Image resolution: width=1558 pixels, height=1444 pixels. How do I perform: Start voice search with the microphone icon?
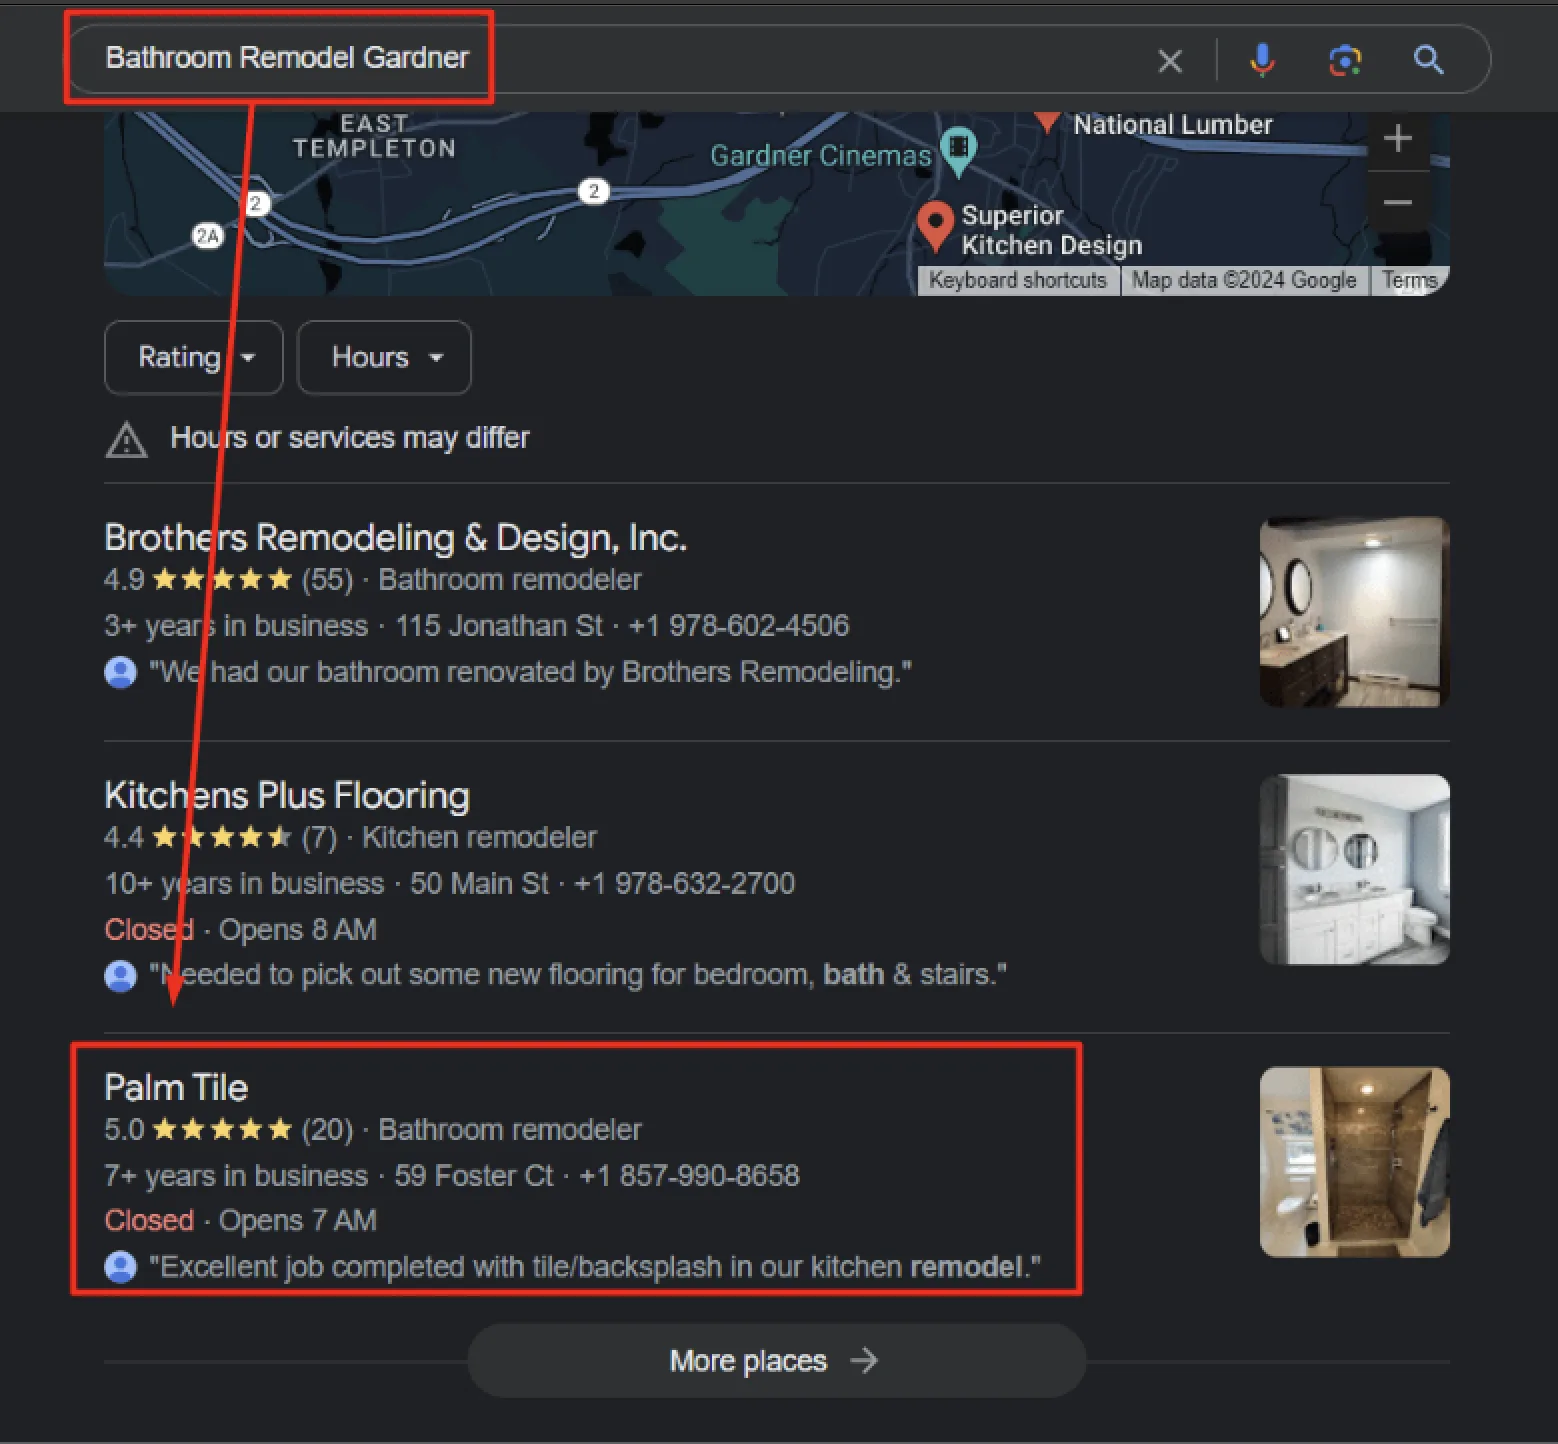(1262, 60)
